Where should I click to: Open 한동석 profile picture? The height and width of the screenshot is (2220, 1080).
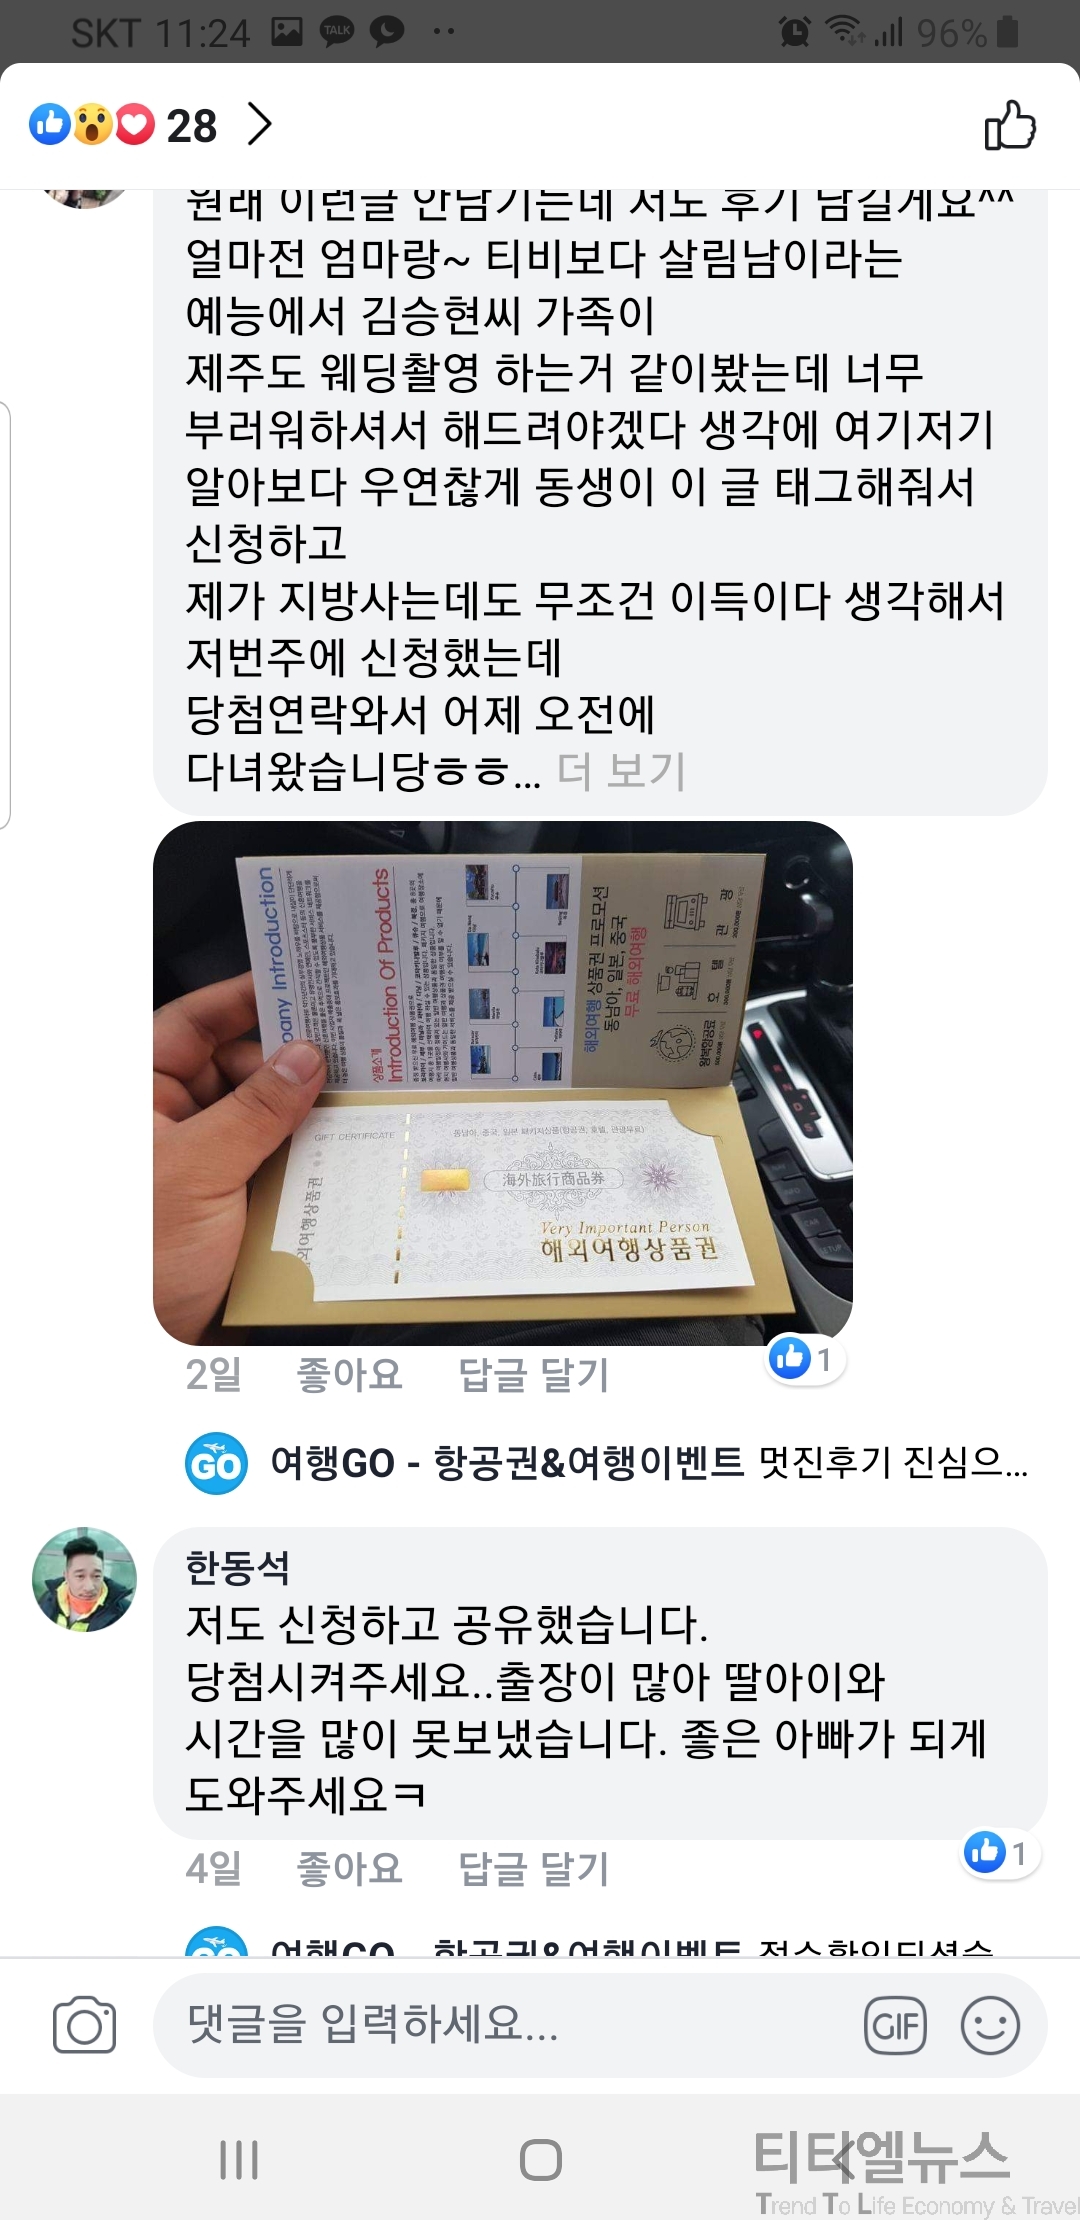pyautogui.click(x=85, y=1579)
